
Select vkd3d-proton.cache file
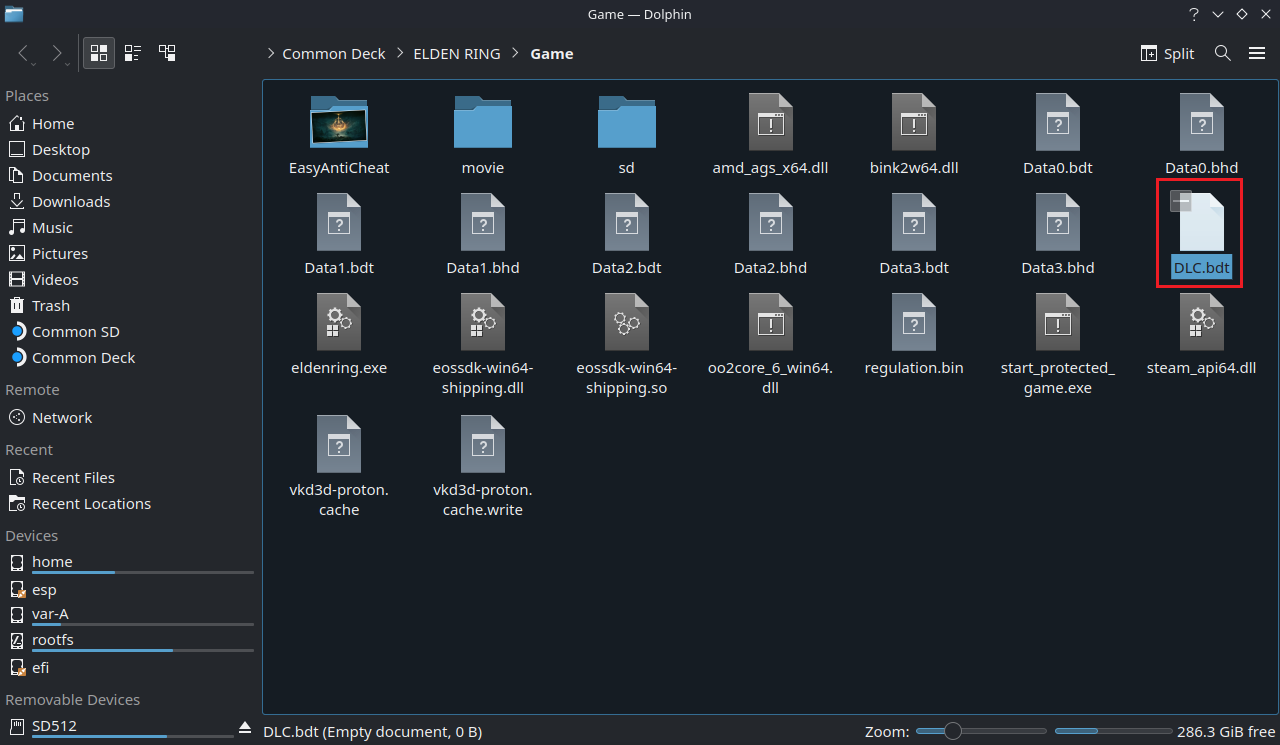339,467
